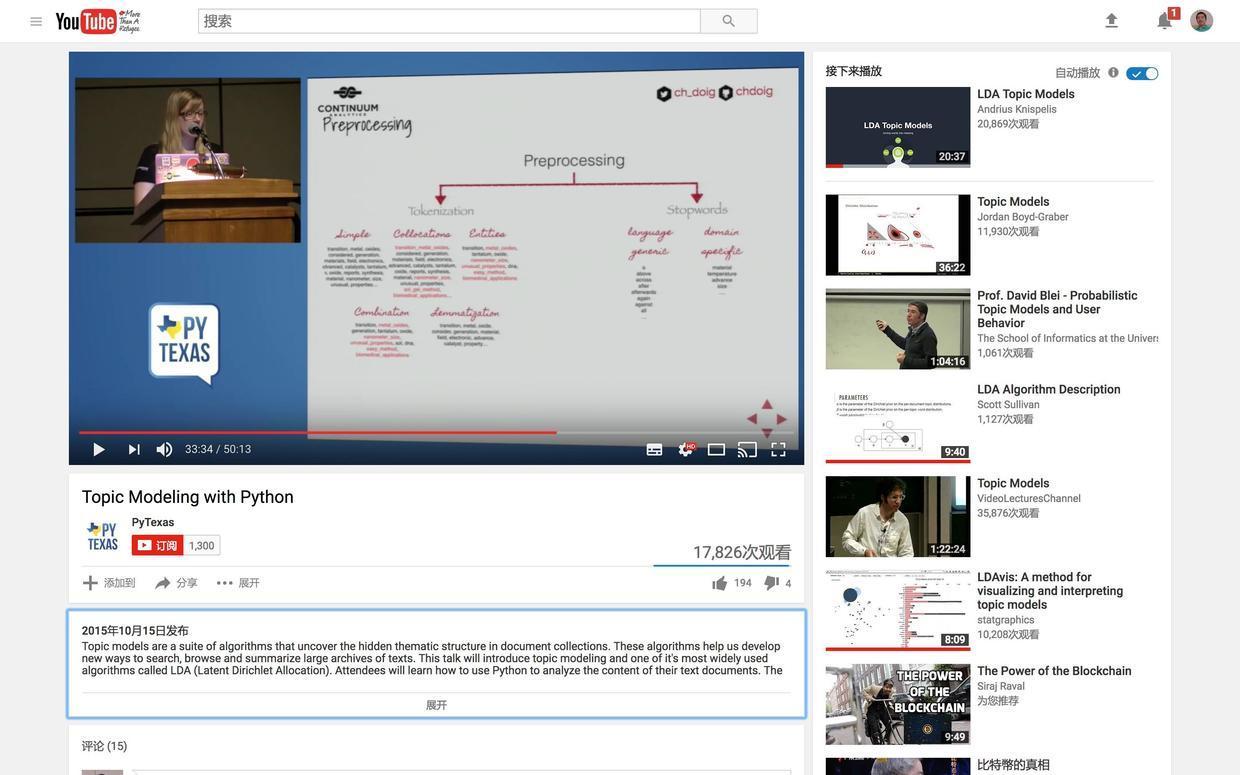Viewport: 1240px width, 775px height.
Task: Click the search magnifier button
Action: [x=728, y=21]
